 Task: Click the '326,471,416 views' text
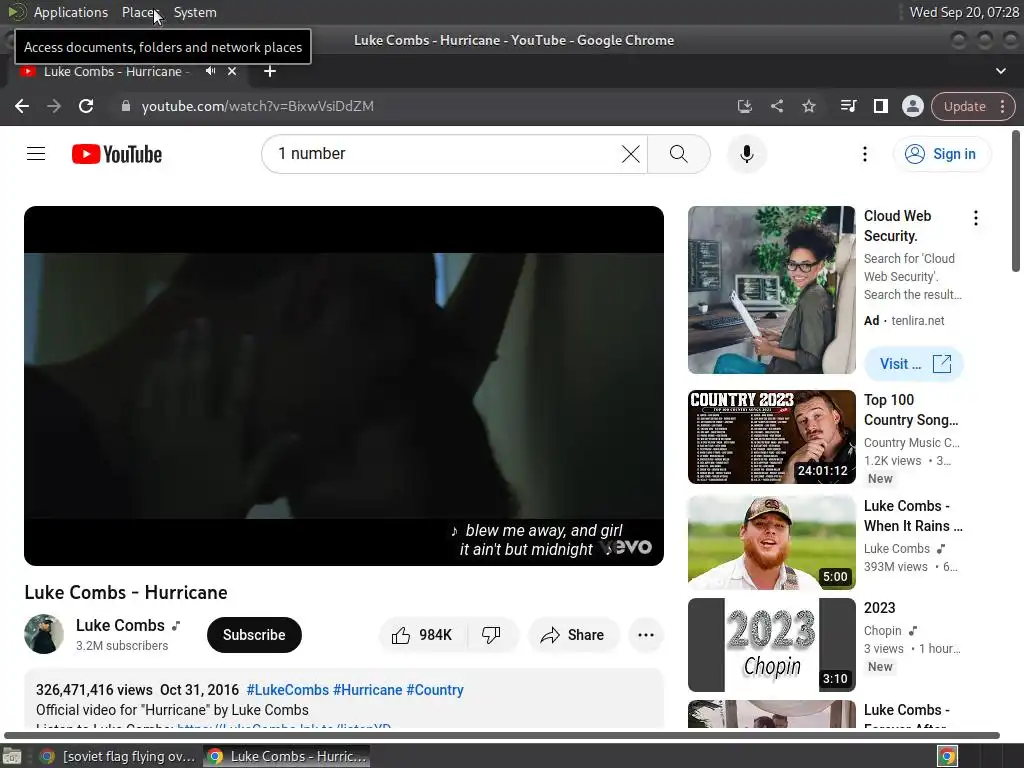click(94, 690)
